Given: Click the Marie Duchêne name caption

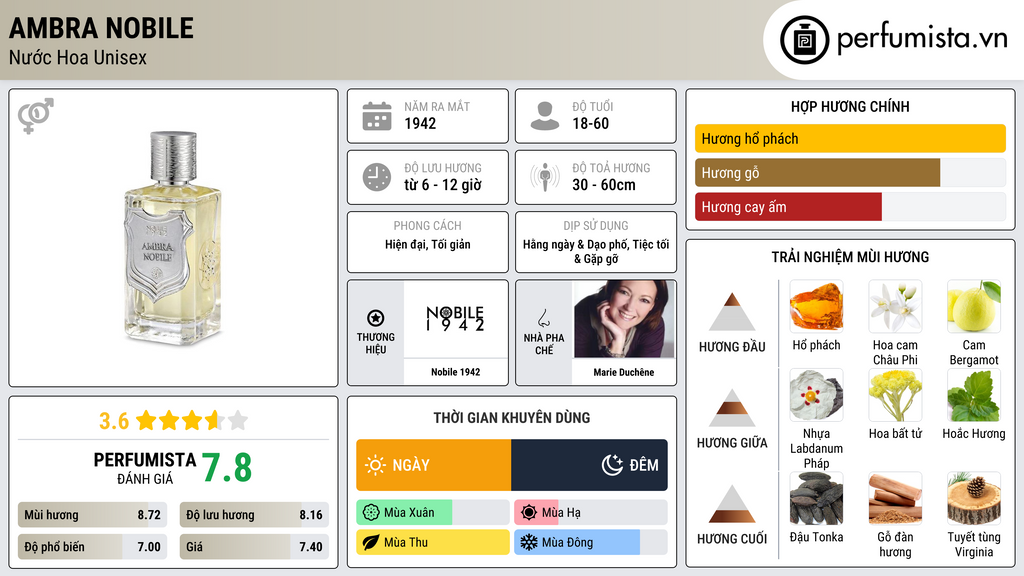Looking at the screenshot, I should [x=624, y=372].
